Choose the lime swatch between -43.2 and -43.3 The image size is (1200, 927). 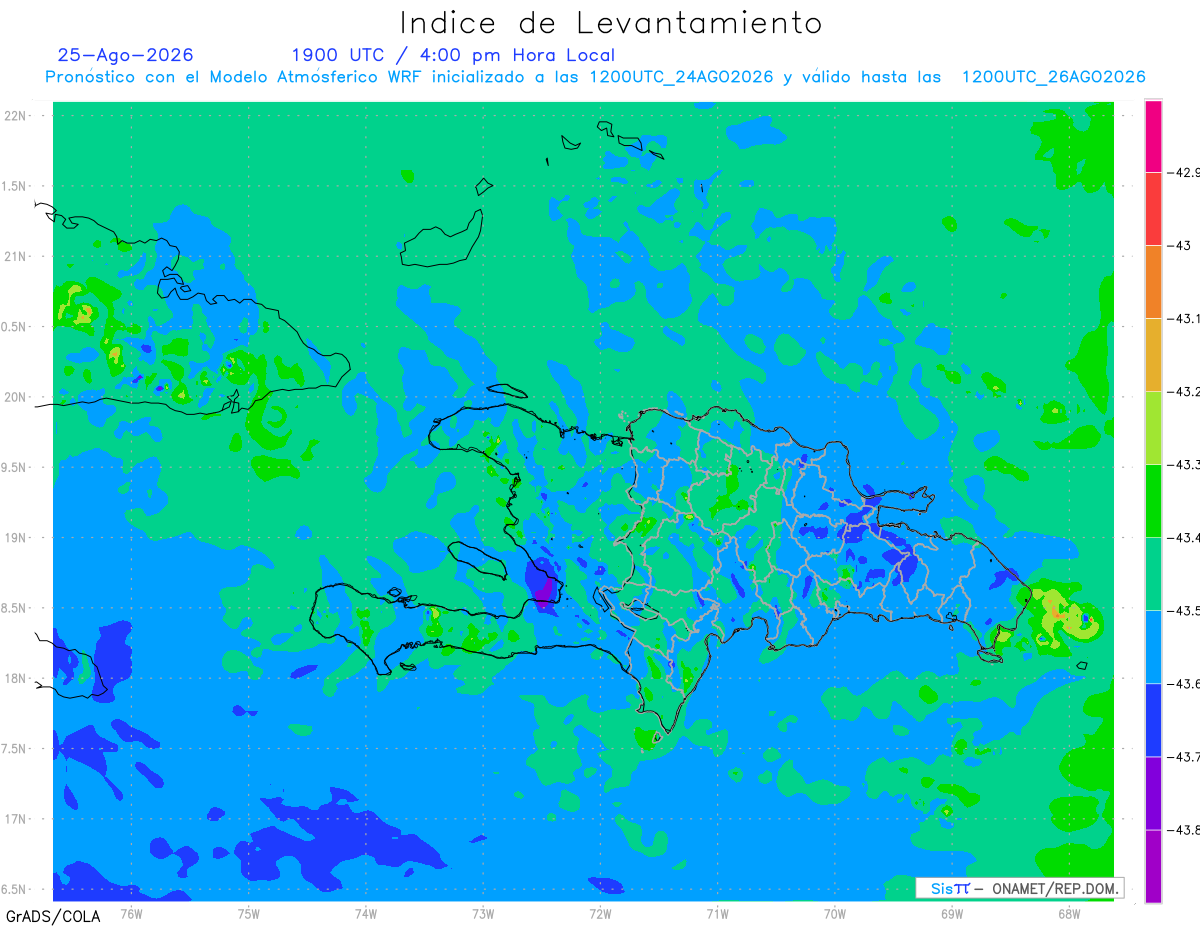tap(1153, 428)
